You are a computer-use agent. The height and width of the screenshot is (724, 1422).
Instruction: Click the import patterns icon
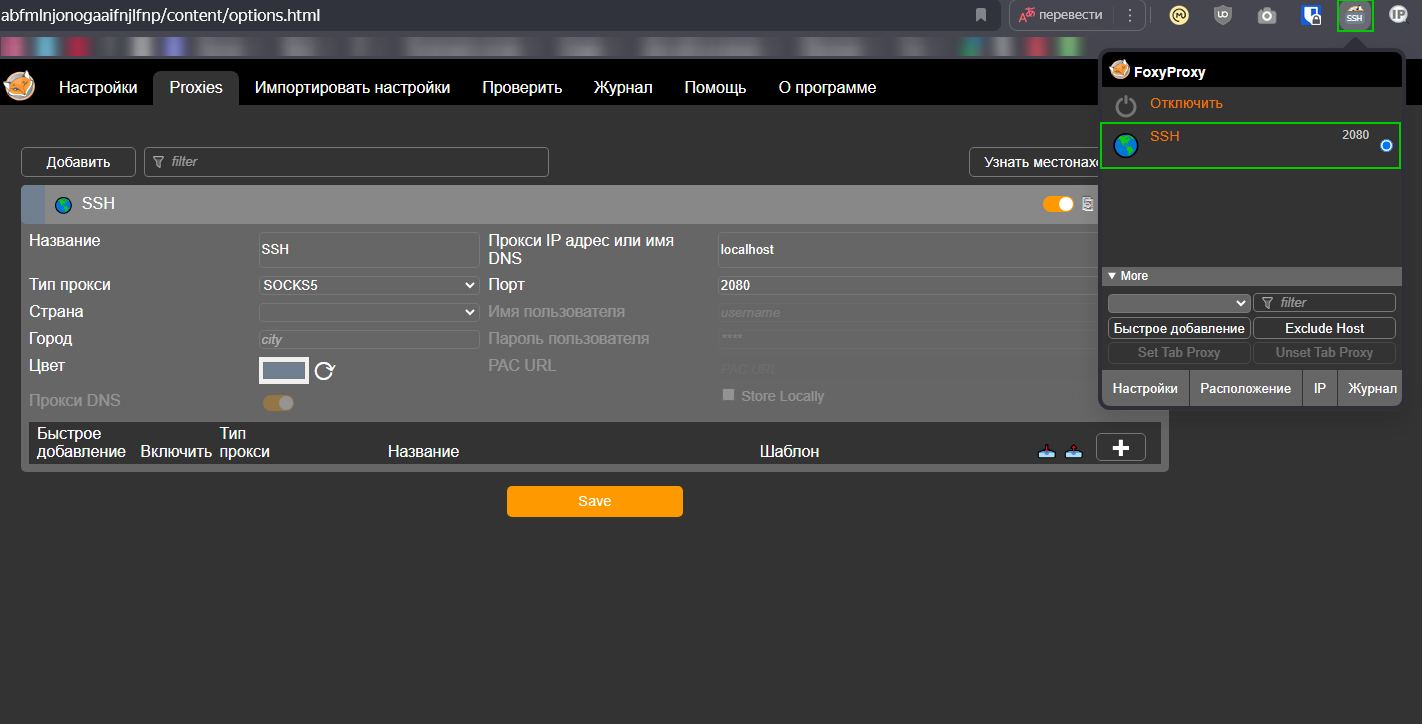click(1047, 451)
